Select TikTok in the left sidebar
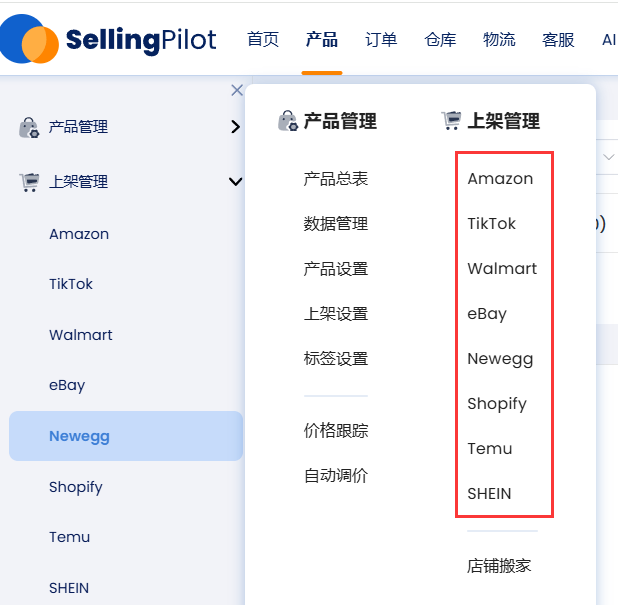The height and width of the screenshot is (605, 618). [71, 284]
